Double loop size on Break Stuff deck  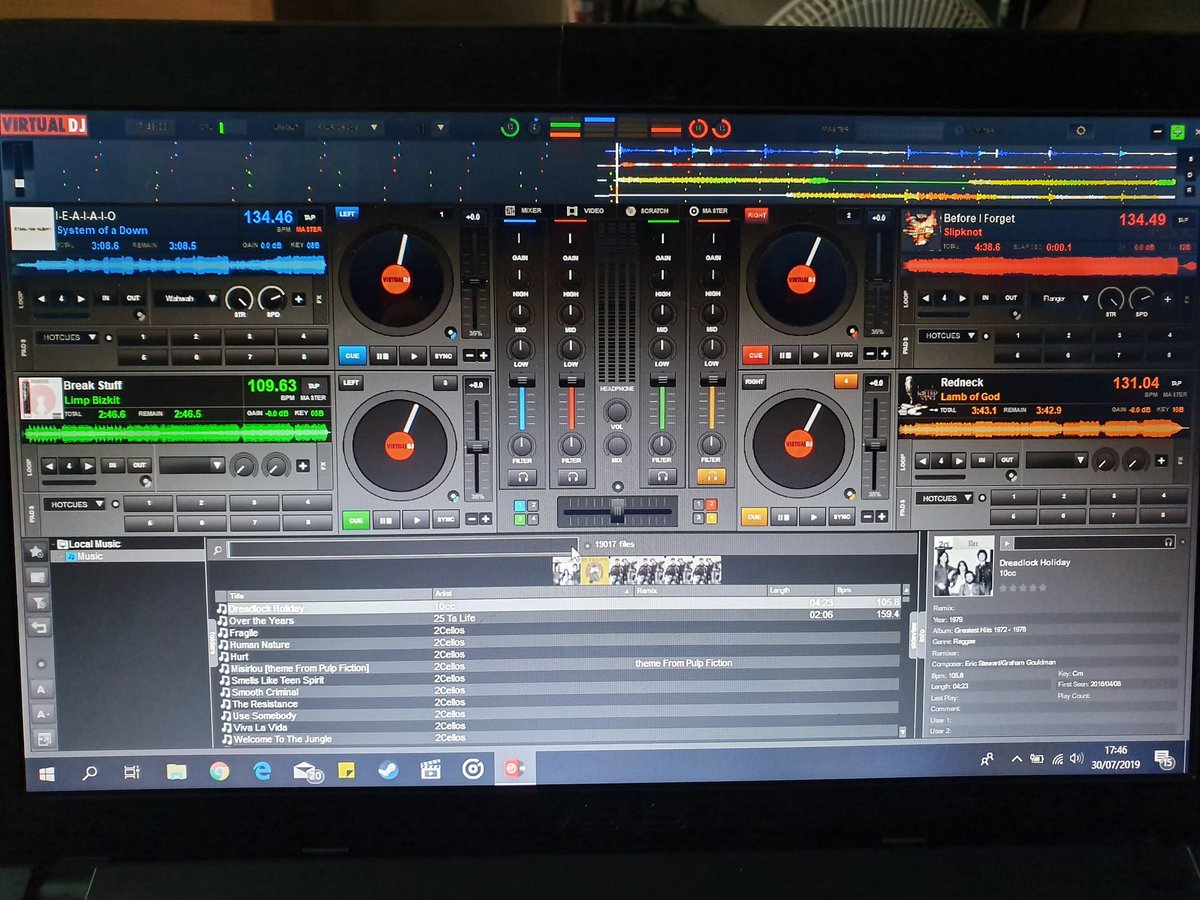(87, 466)
